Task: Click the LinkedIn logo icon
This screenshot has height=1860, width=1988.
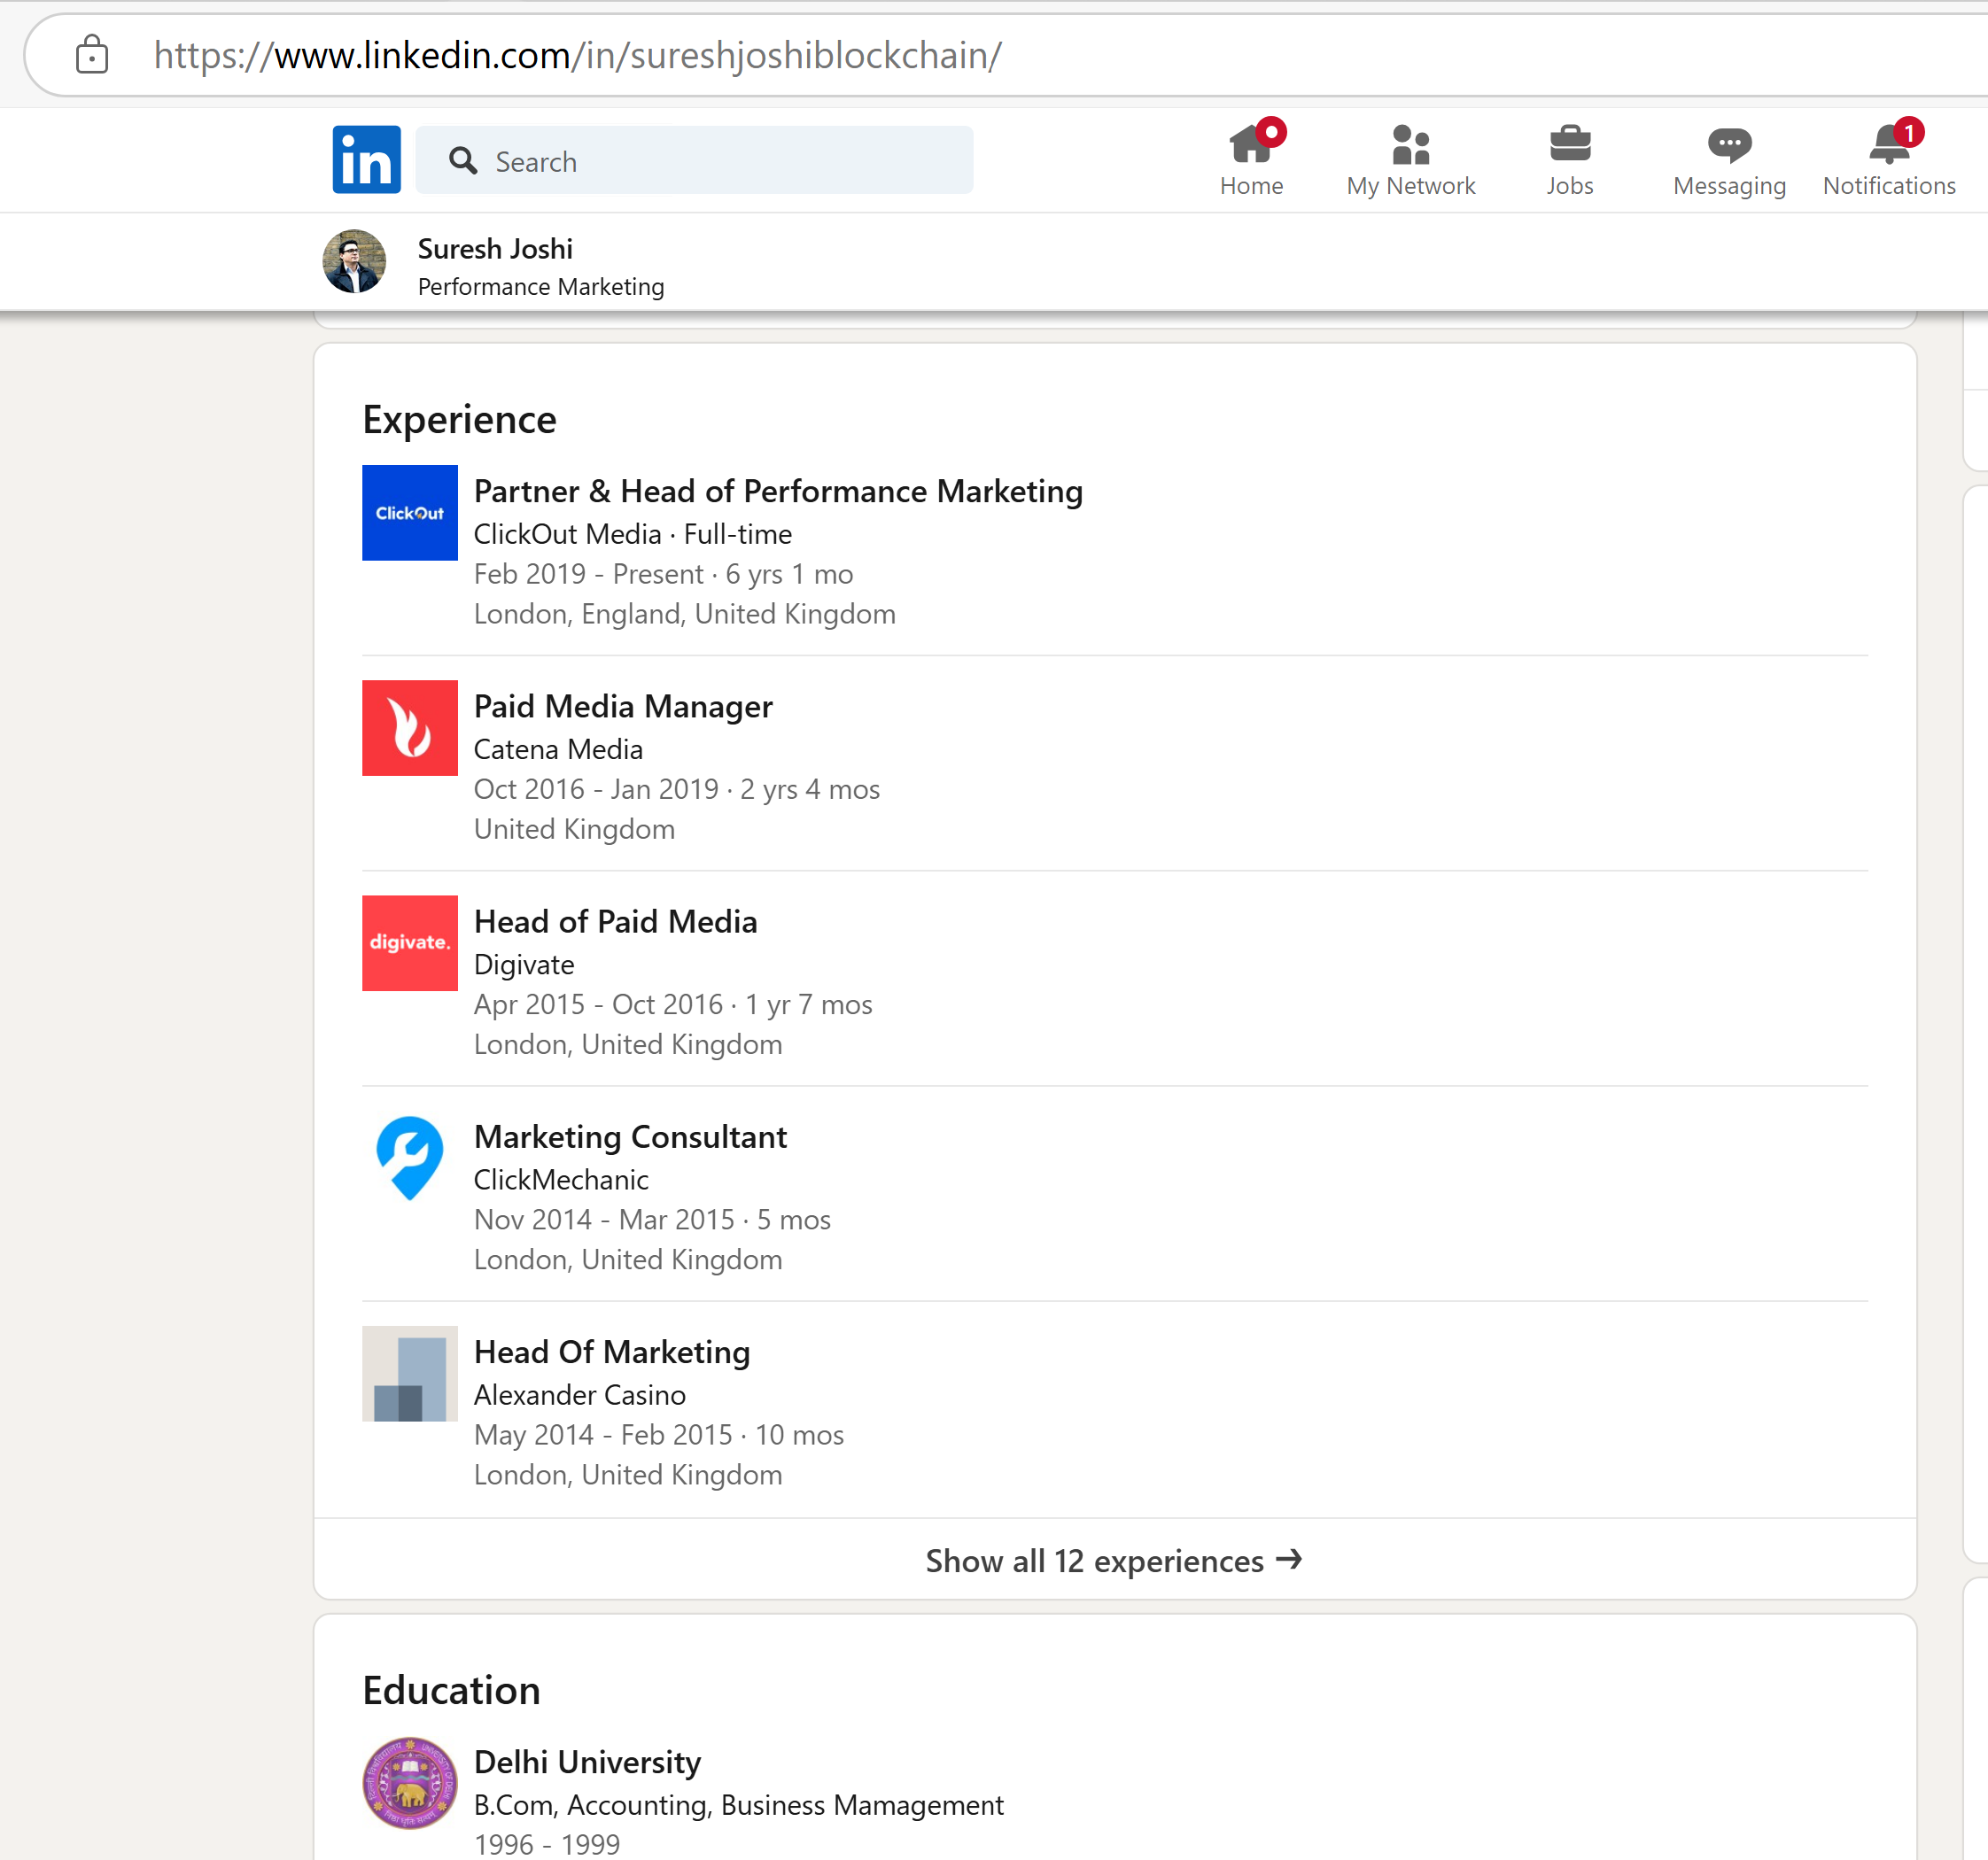Action: tap(366, 160)
